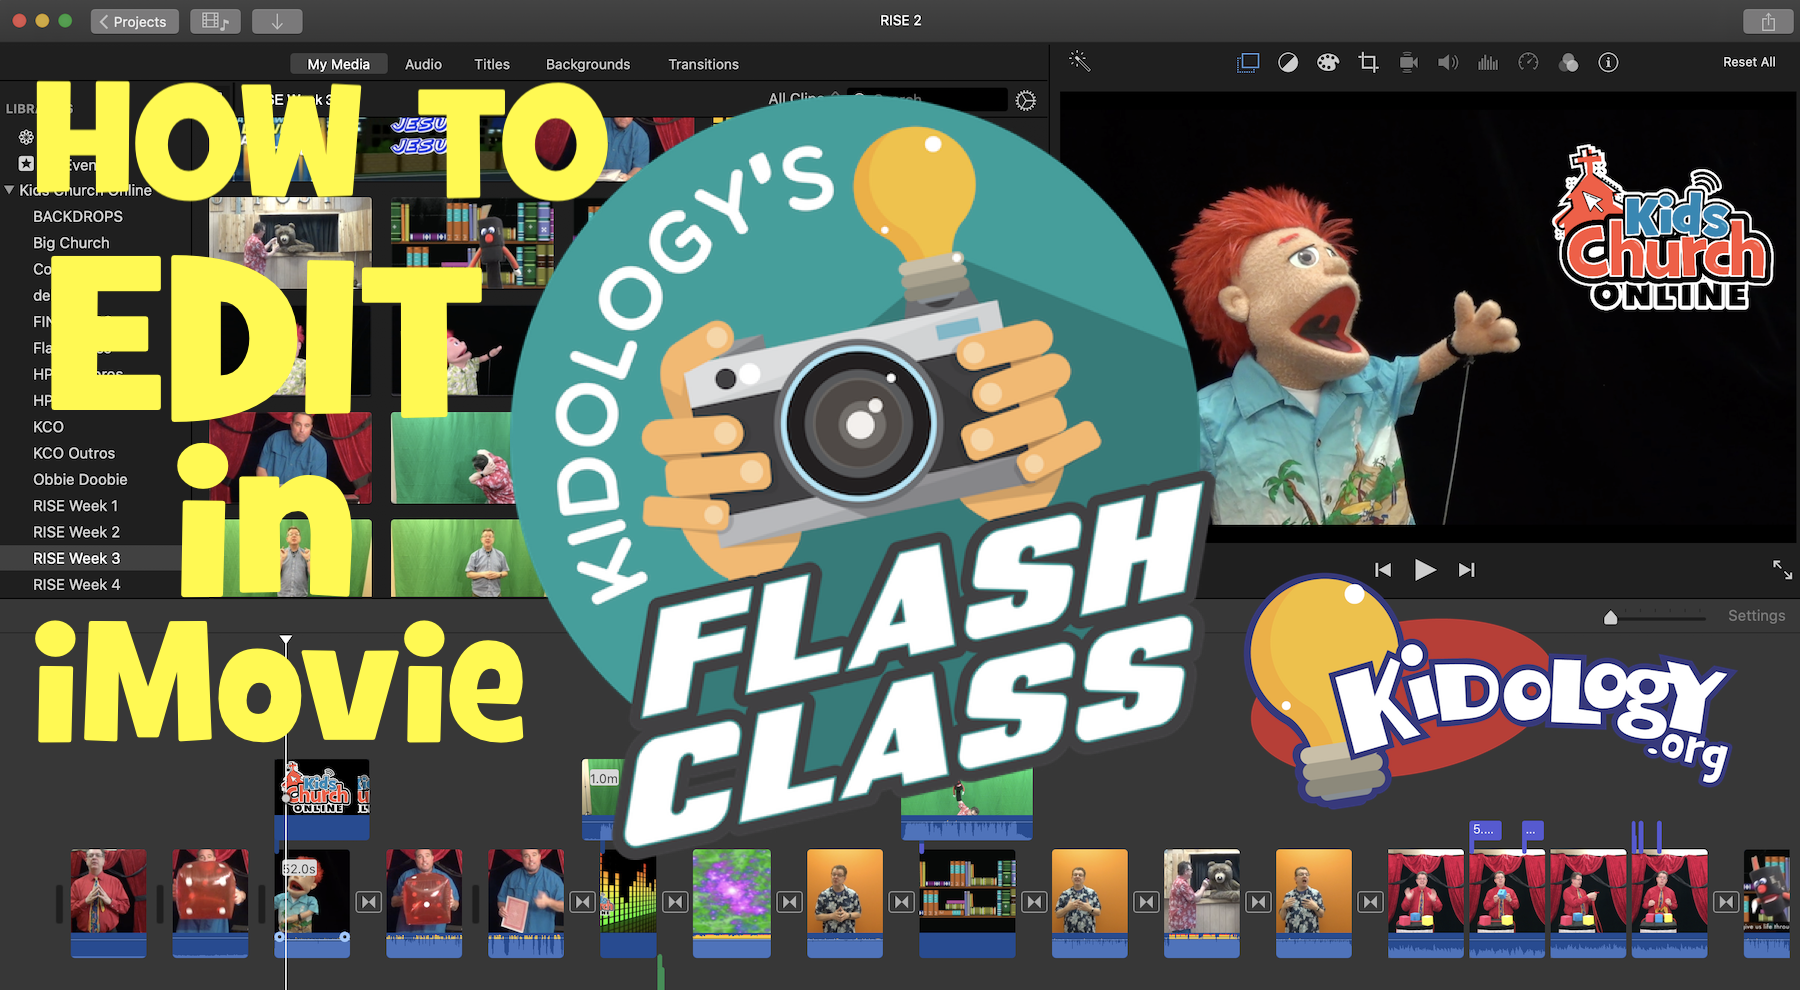Switch to the My Media tab
The image size is (1800, 990).
(338, 64)
